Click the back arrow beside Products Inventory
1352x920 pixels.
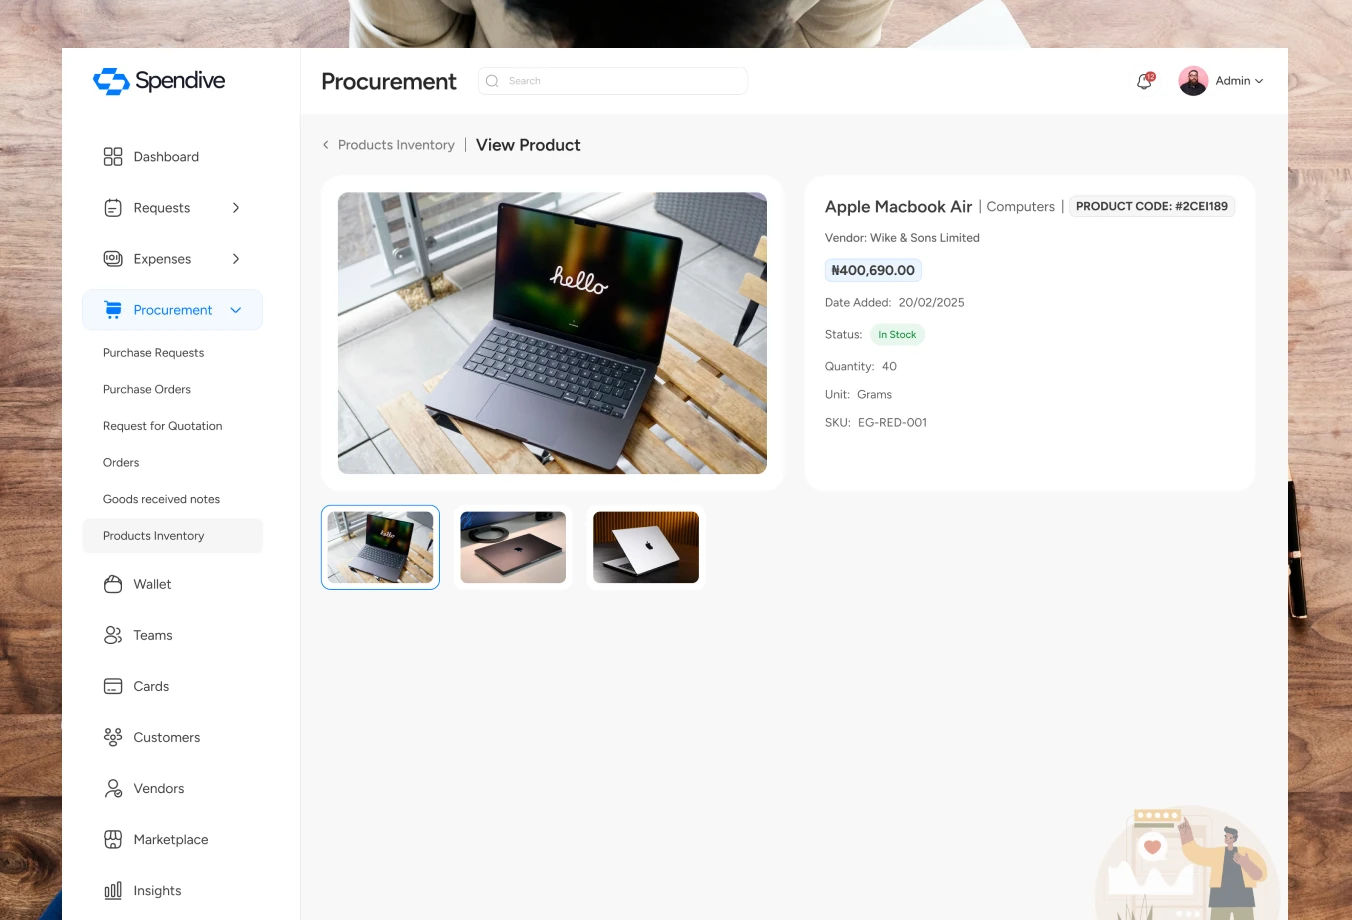pyautogui.click(x=325, y=145)
